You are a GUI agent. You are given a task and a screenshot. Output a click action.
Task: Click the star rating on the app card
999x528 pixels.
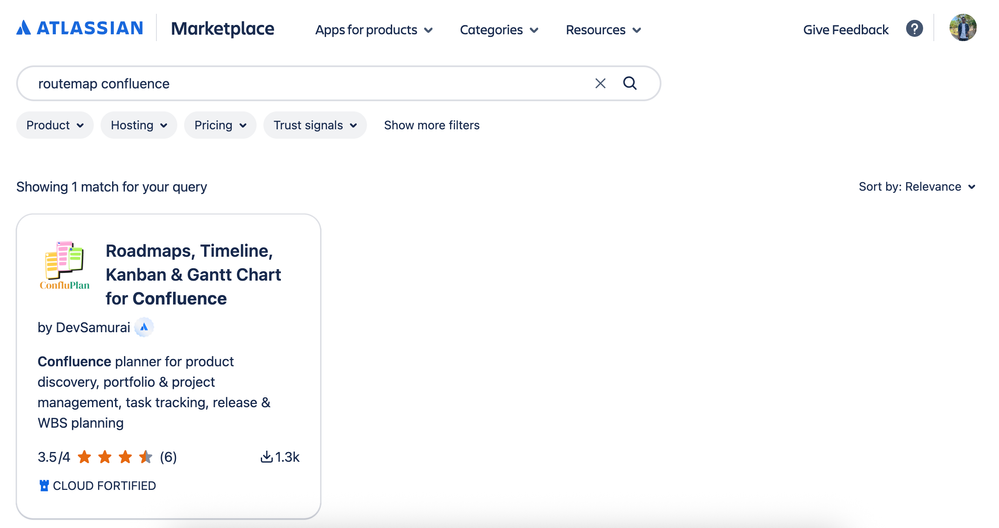[115, 457]
